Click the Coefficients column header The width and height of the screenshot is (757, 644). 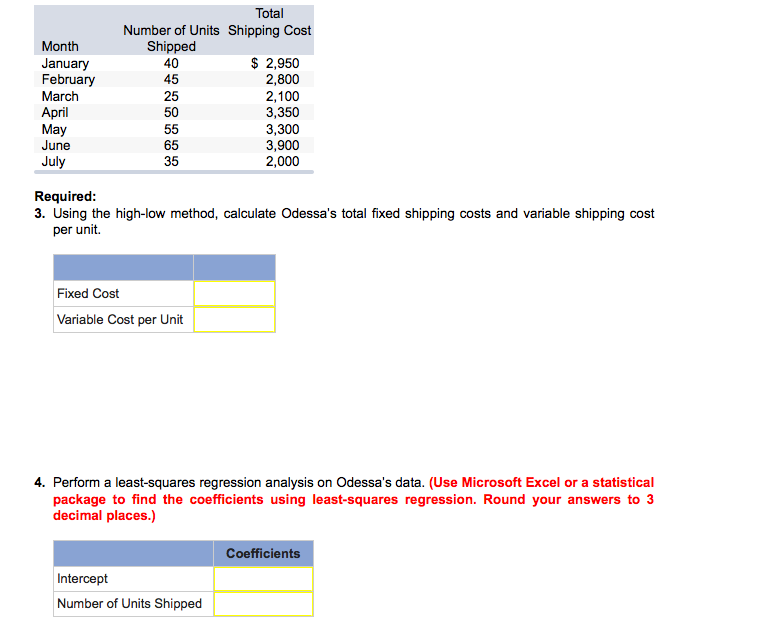263,553
